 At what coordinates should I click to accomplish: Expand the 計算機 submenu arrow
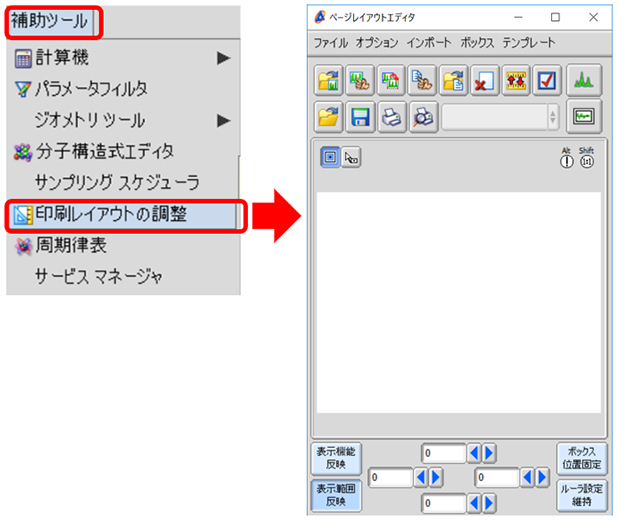tap(223, 58)
